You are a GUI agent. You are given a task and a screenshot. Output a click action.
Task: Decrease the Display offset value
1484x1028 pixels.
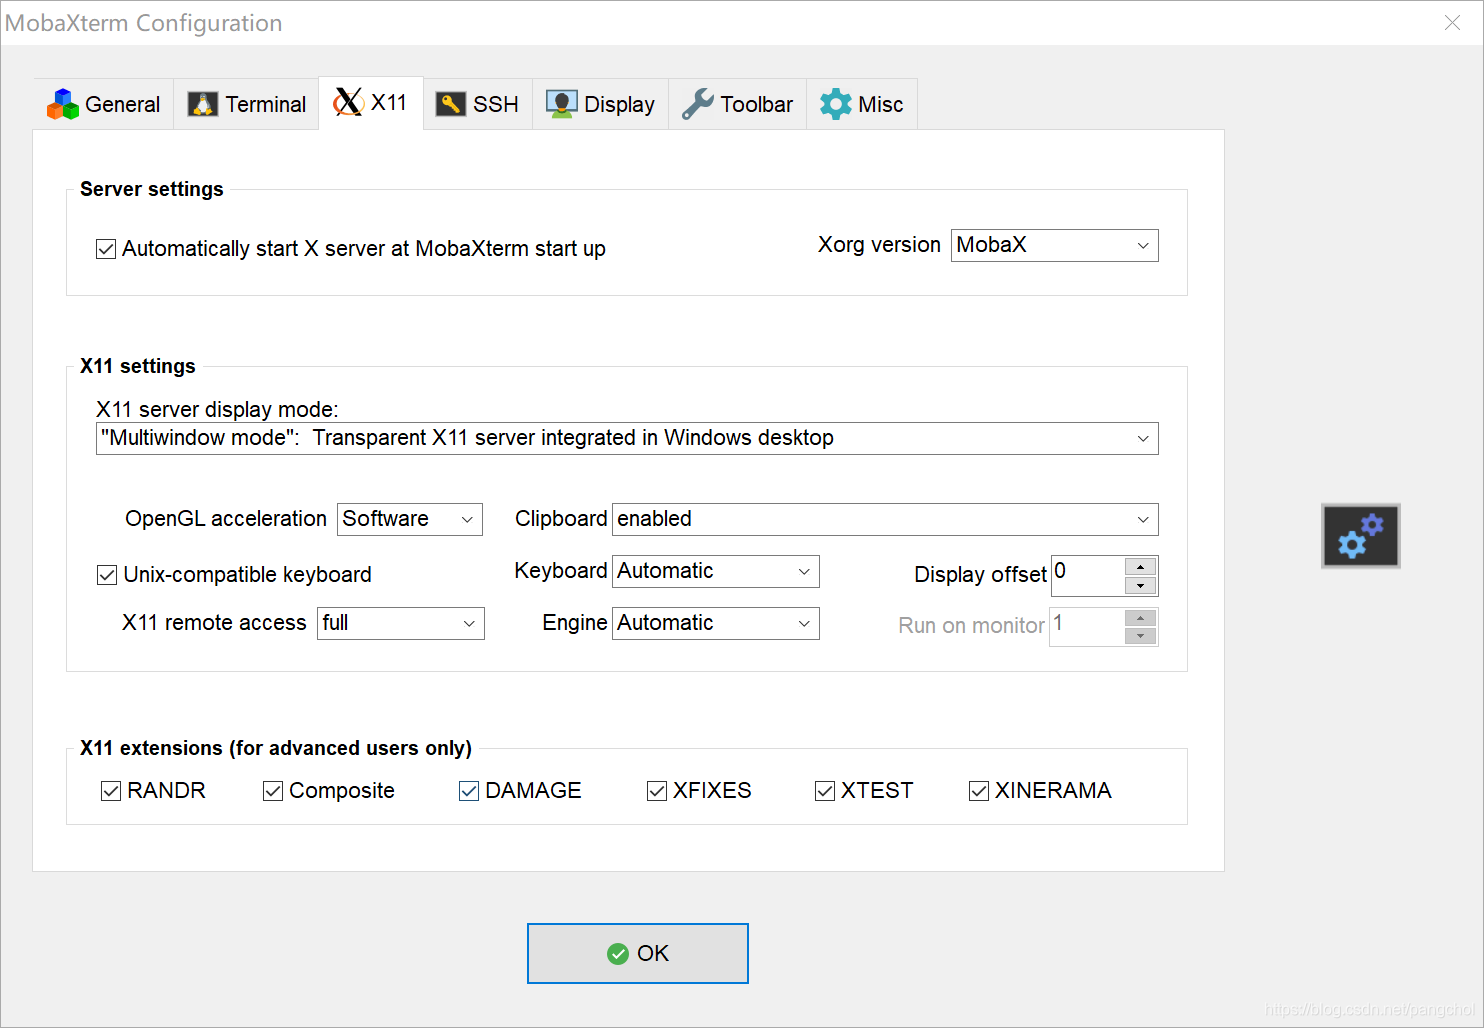coord(1140,586)
